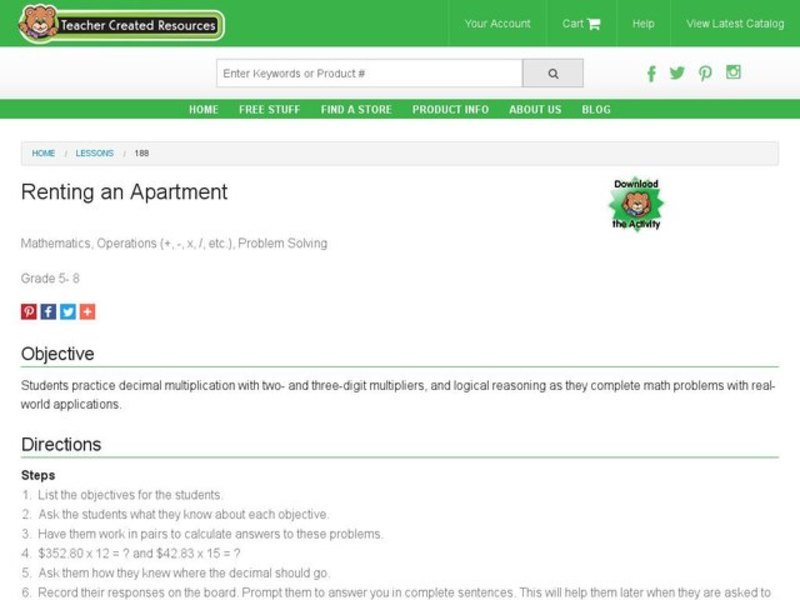Open the FREE STUFF menu item
Image resolution: width=800 pixels, height=600 pixels.
point(266,109)
